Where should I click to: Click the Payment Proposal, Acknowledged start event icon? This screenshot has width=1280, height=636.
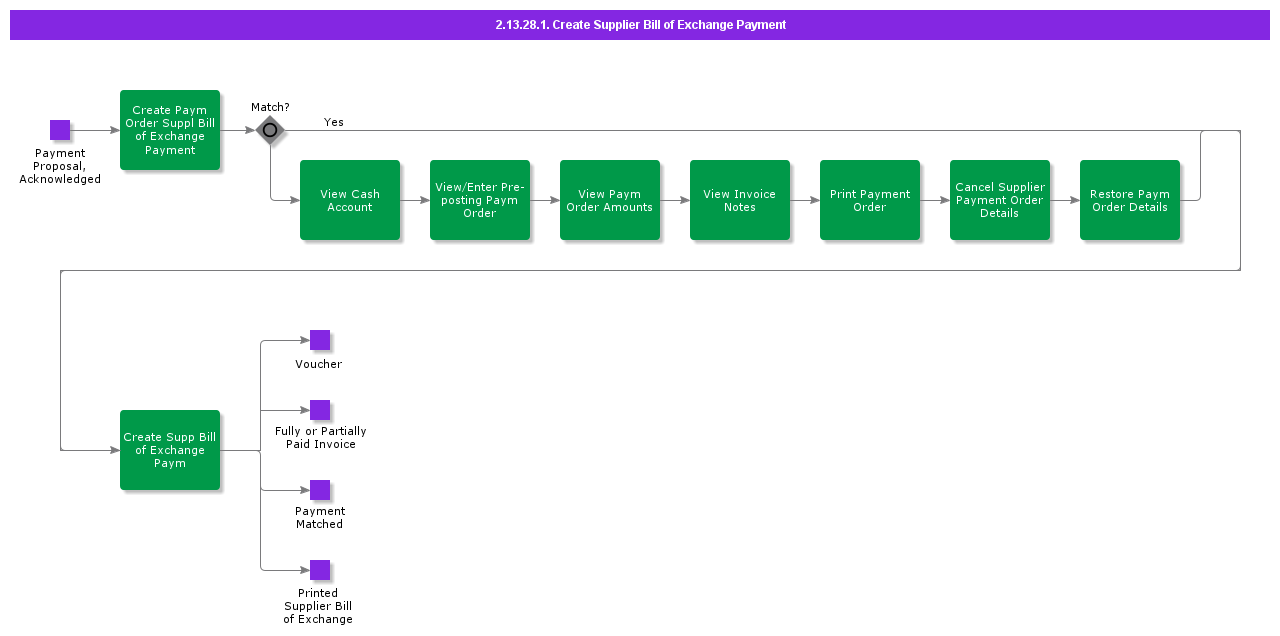tap(60, 130)
